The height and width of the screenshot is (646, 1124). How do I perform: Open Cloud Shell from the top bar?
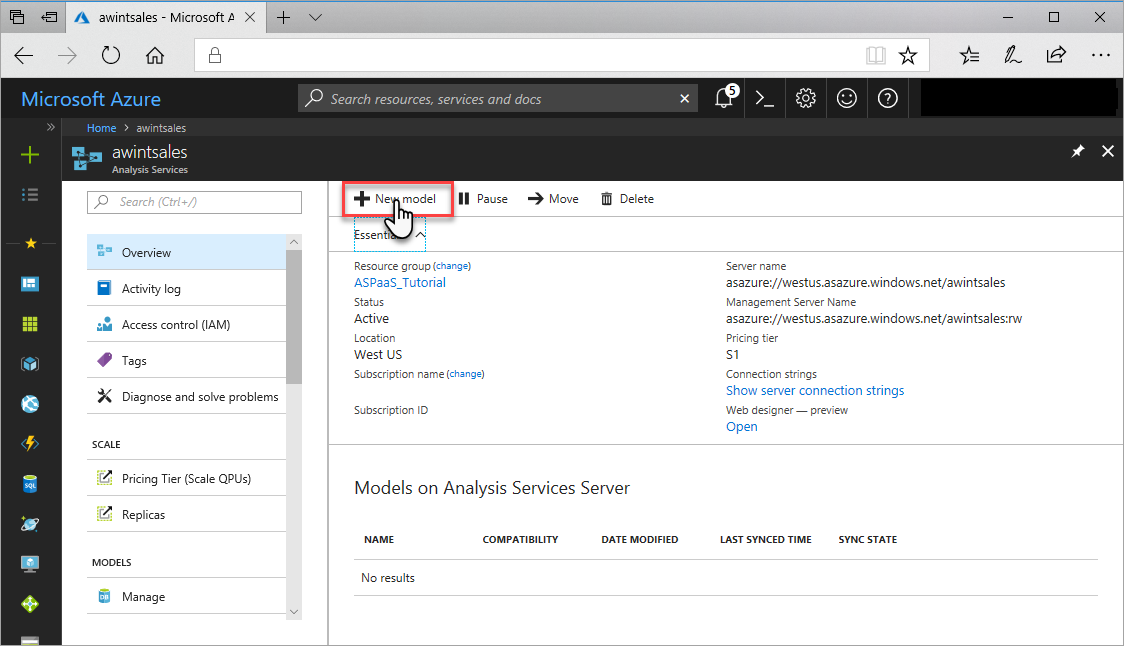pos(763,98)
